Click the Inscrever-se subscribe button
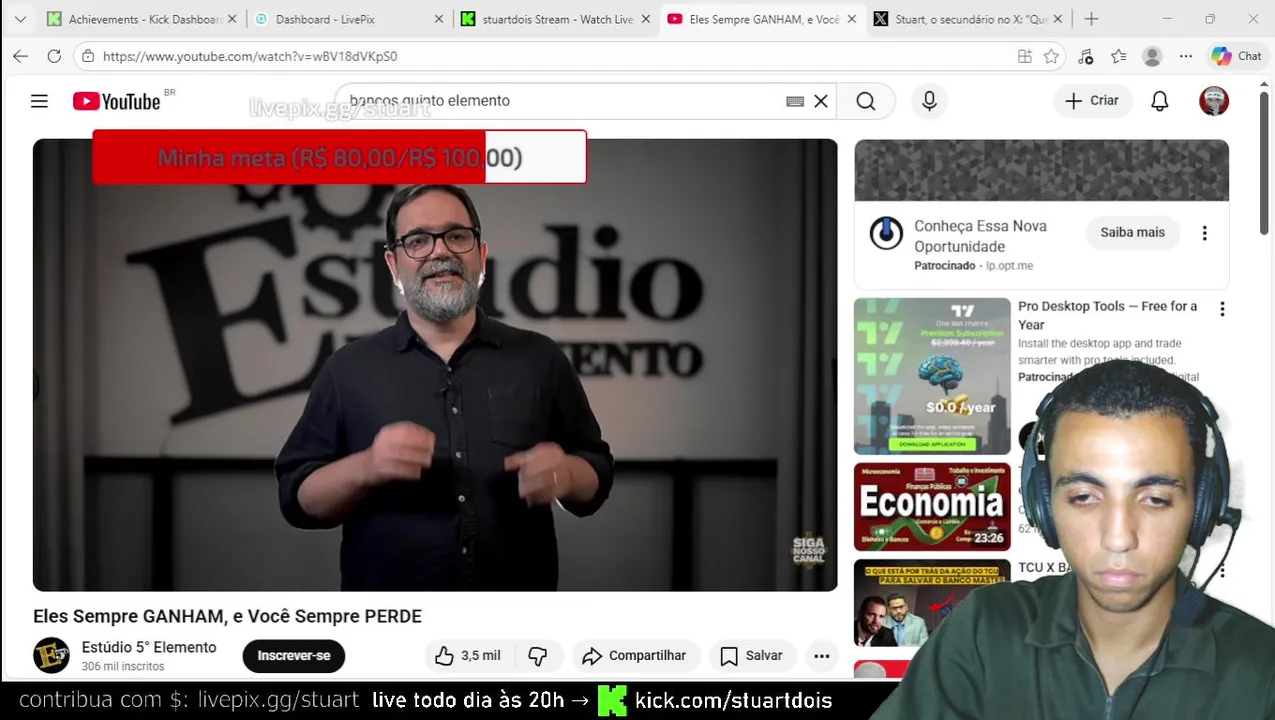Screen dimensions: 1275x720 pos(294,656)
